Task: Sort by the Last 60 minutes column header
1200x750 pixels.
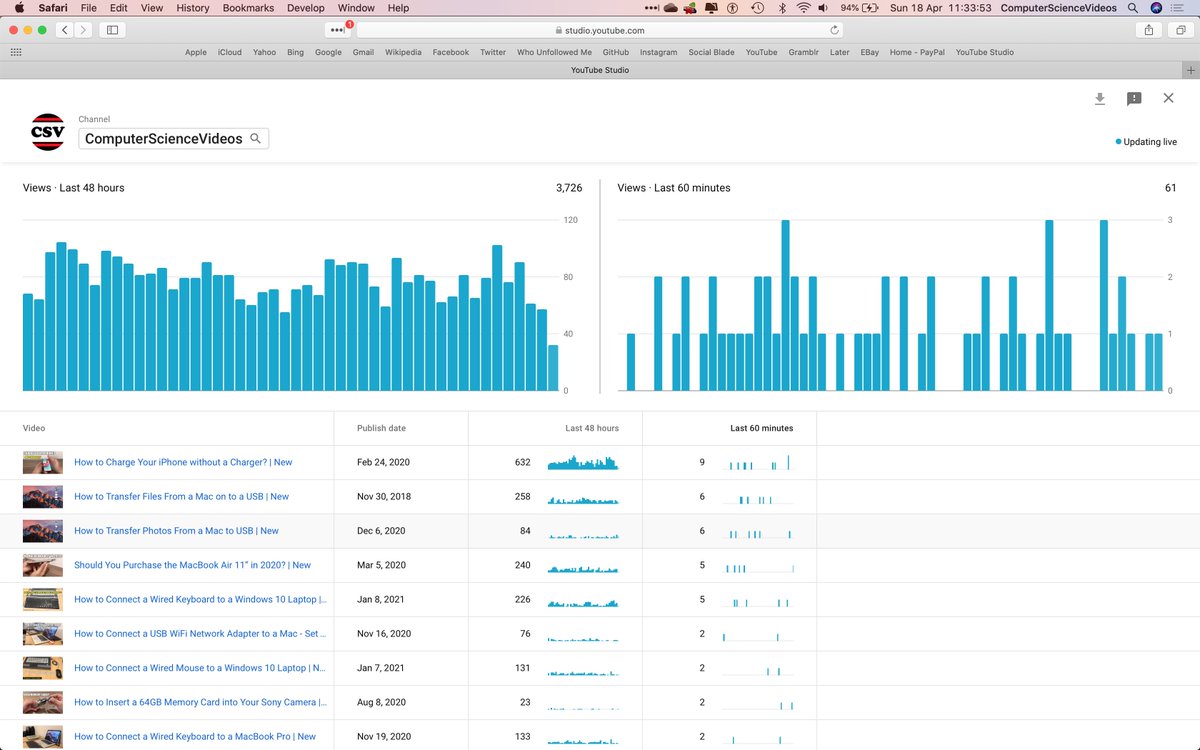Action: point(762,428)
